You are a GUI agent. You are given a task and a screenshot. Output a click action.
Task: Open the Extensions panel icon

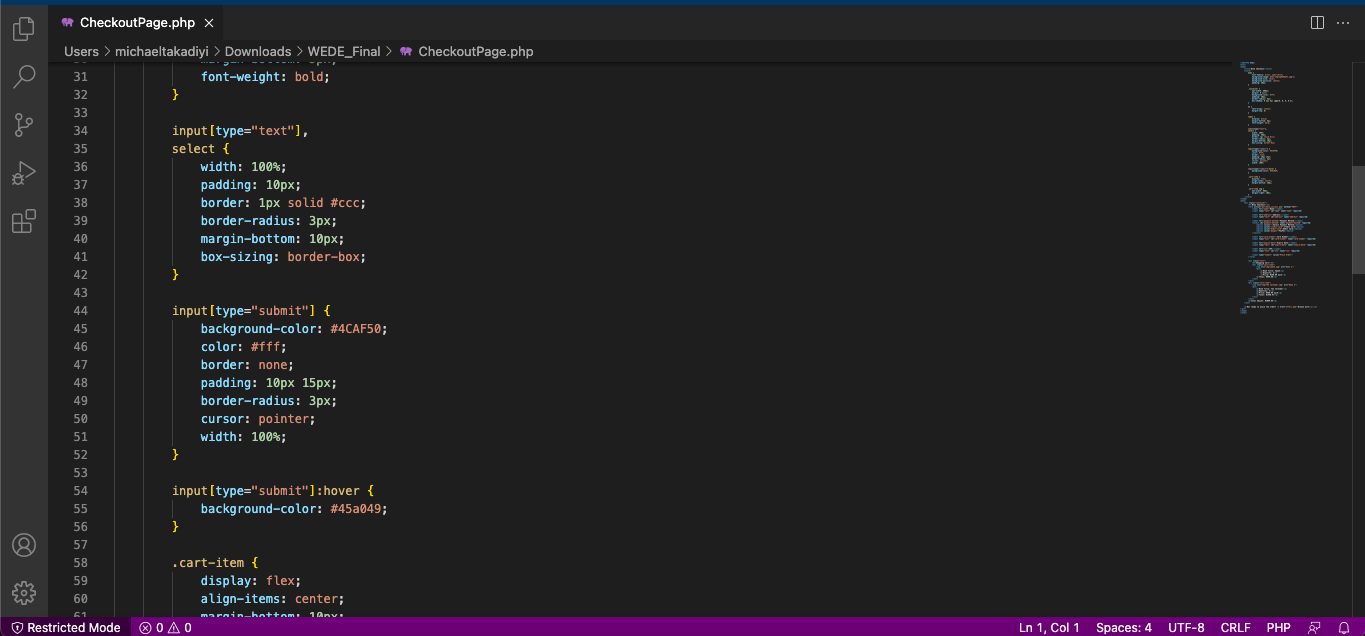pos(23,221)
